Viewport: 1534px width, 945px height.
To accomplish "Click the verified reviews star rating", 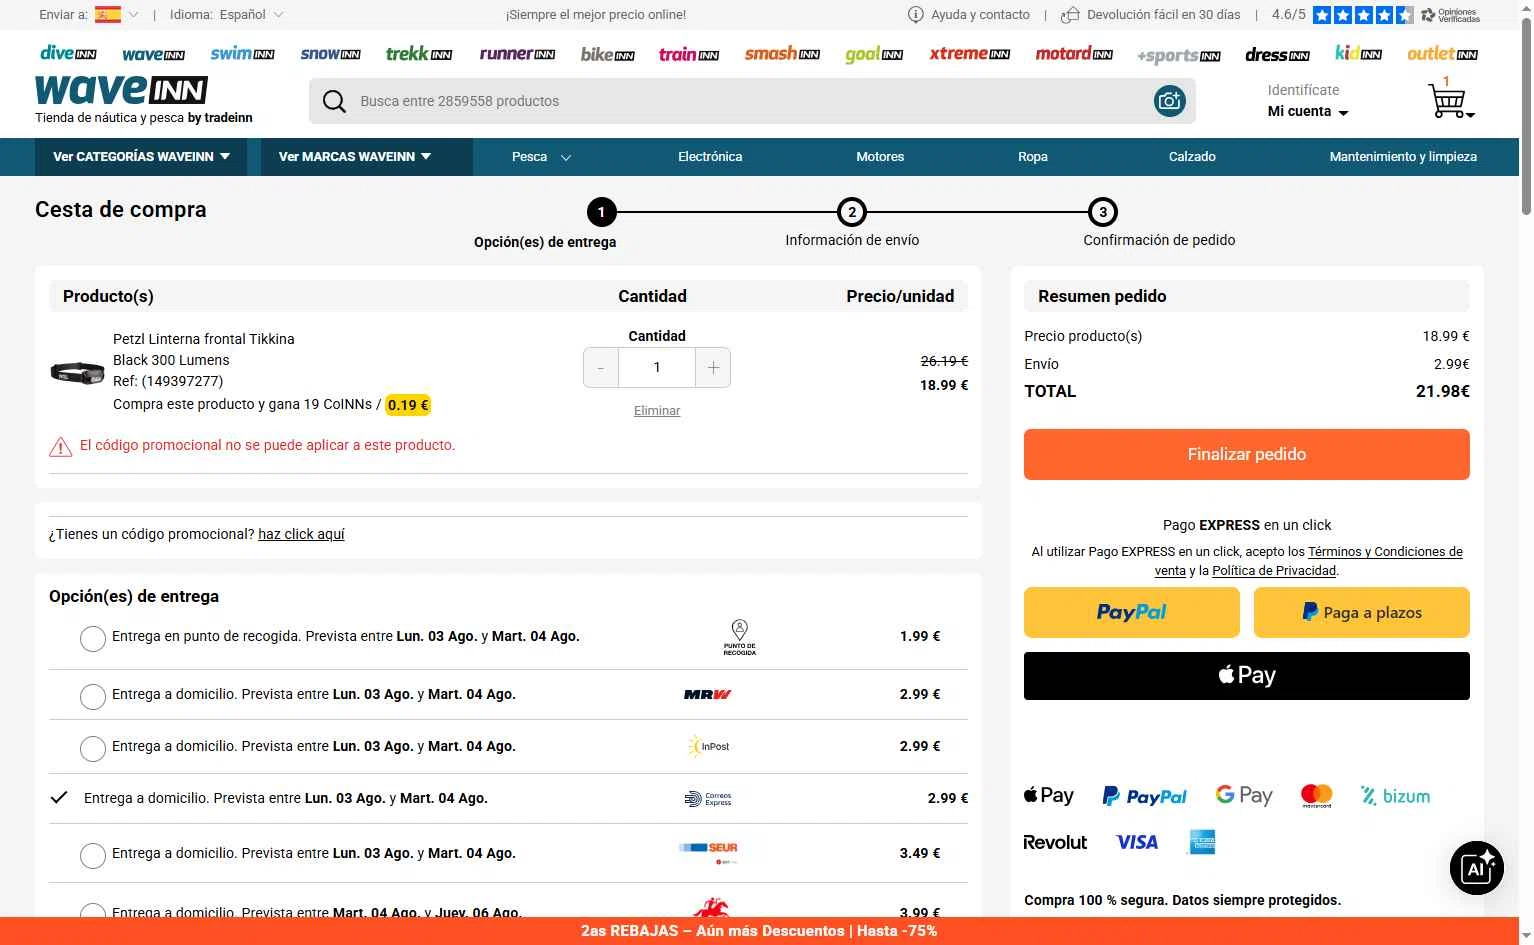I will point(1362,15).
